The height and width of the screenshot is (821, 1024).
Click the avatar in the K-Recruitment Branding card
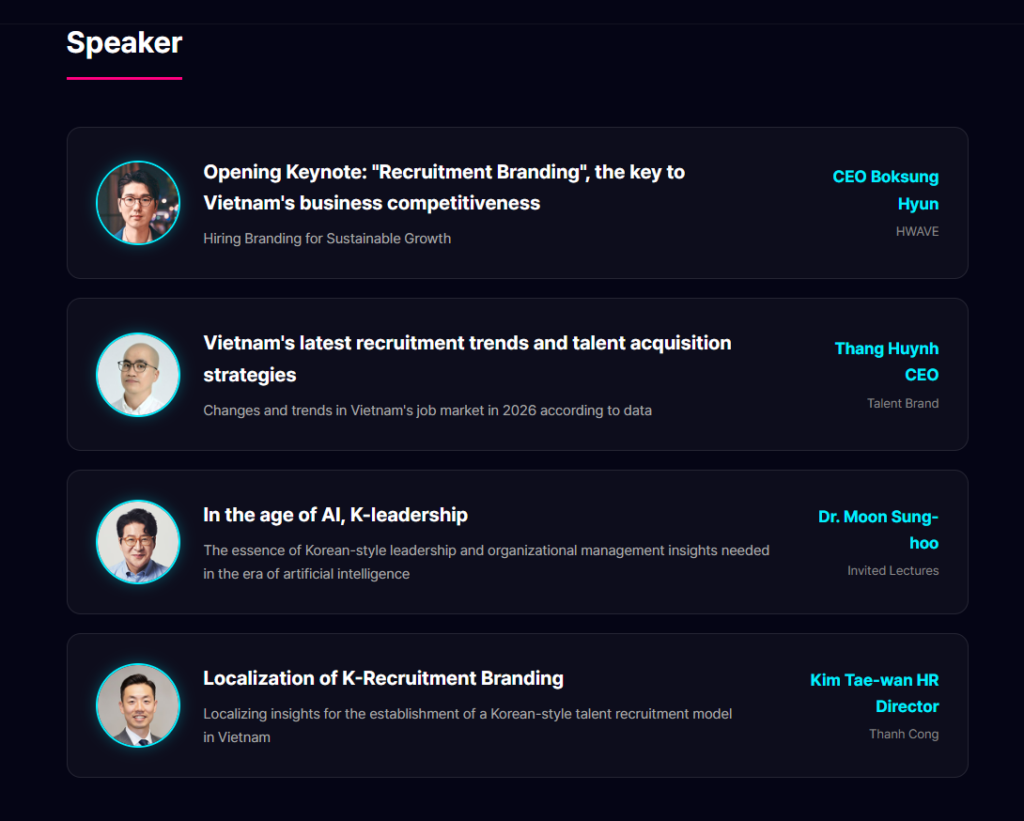point(138,705)
